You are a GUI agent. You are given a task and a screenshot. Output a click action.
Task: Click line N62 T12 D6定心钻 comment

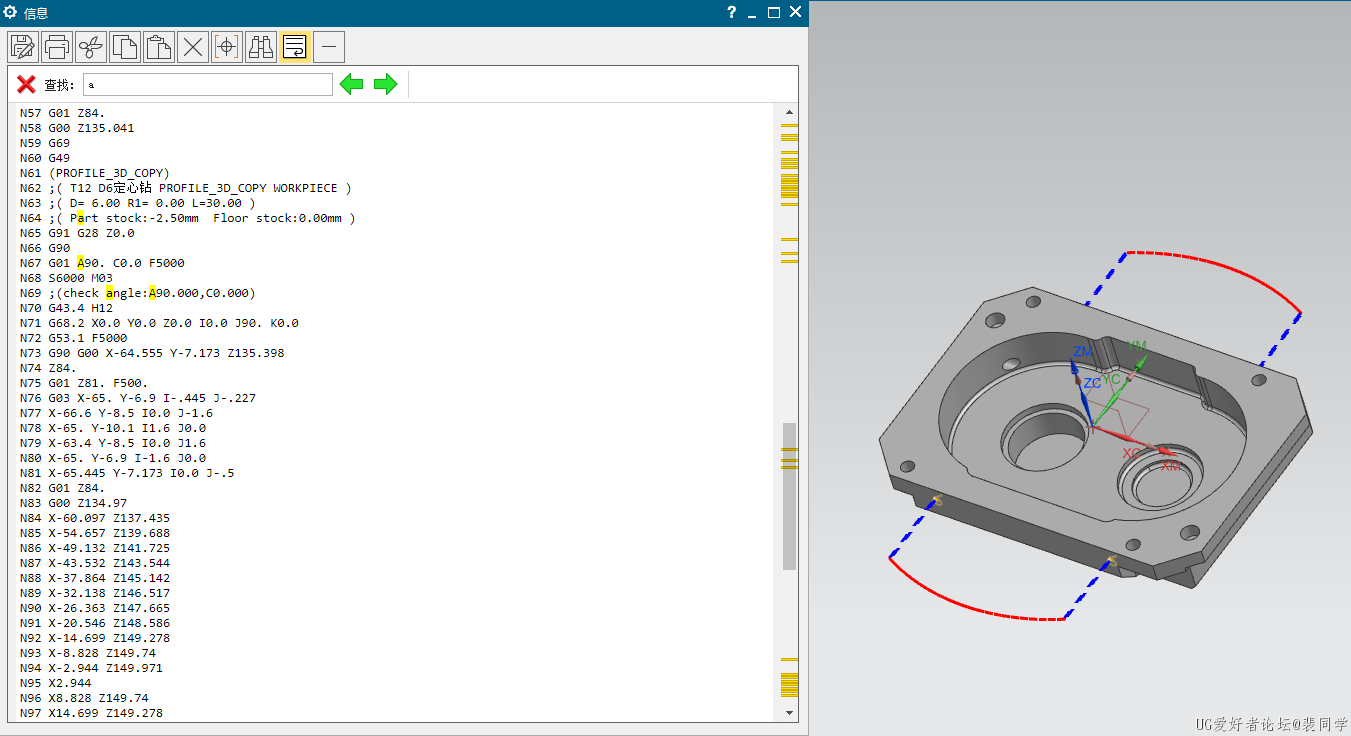tap(186, 188)
